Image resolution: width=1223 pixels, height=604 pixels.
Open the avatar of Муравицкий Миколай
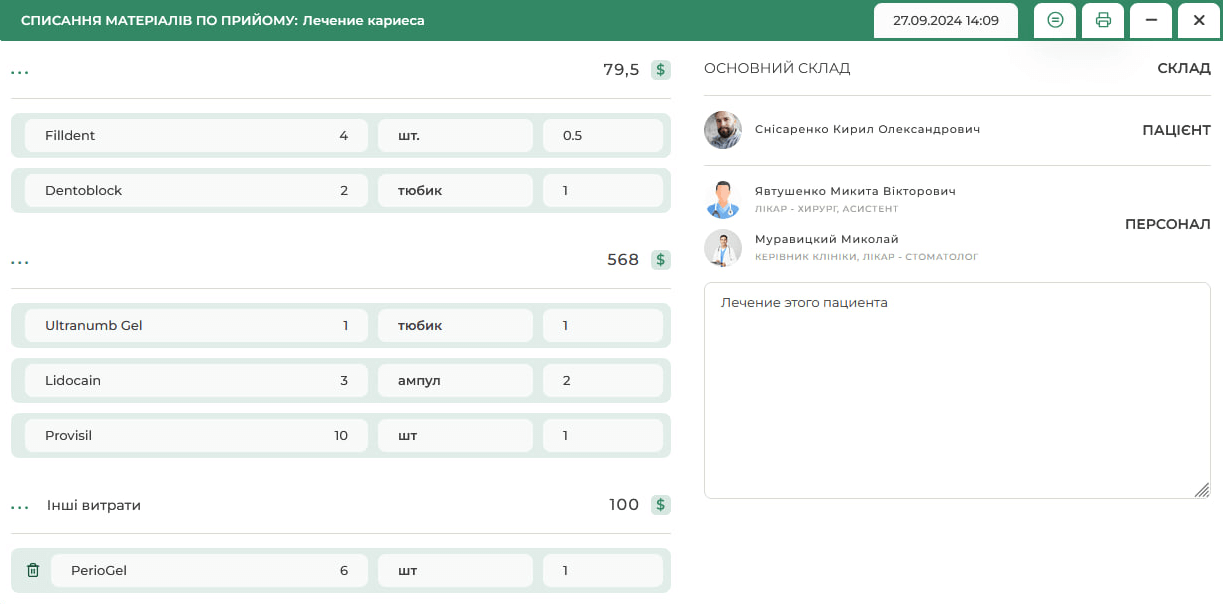coord(723,248)
